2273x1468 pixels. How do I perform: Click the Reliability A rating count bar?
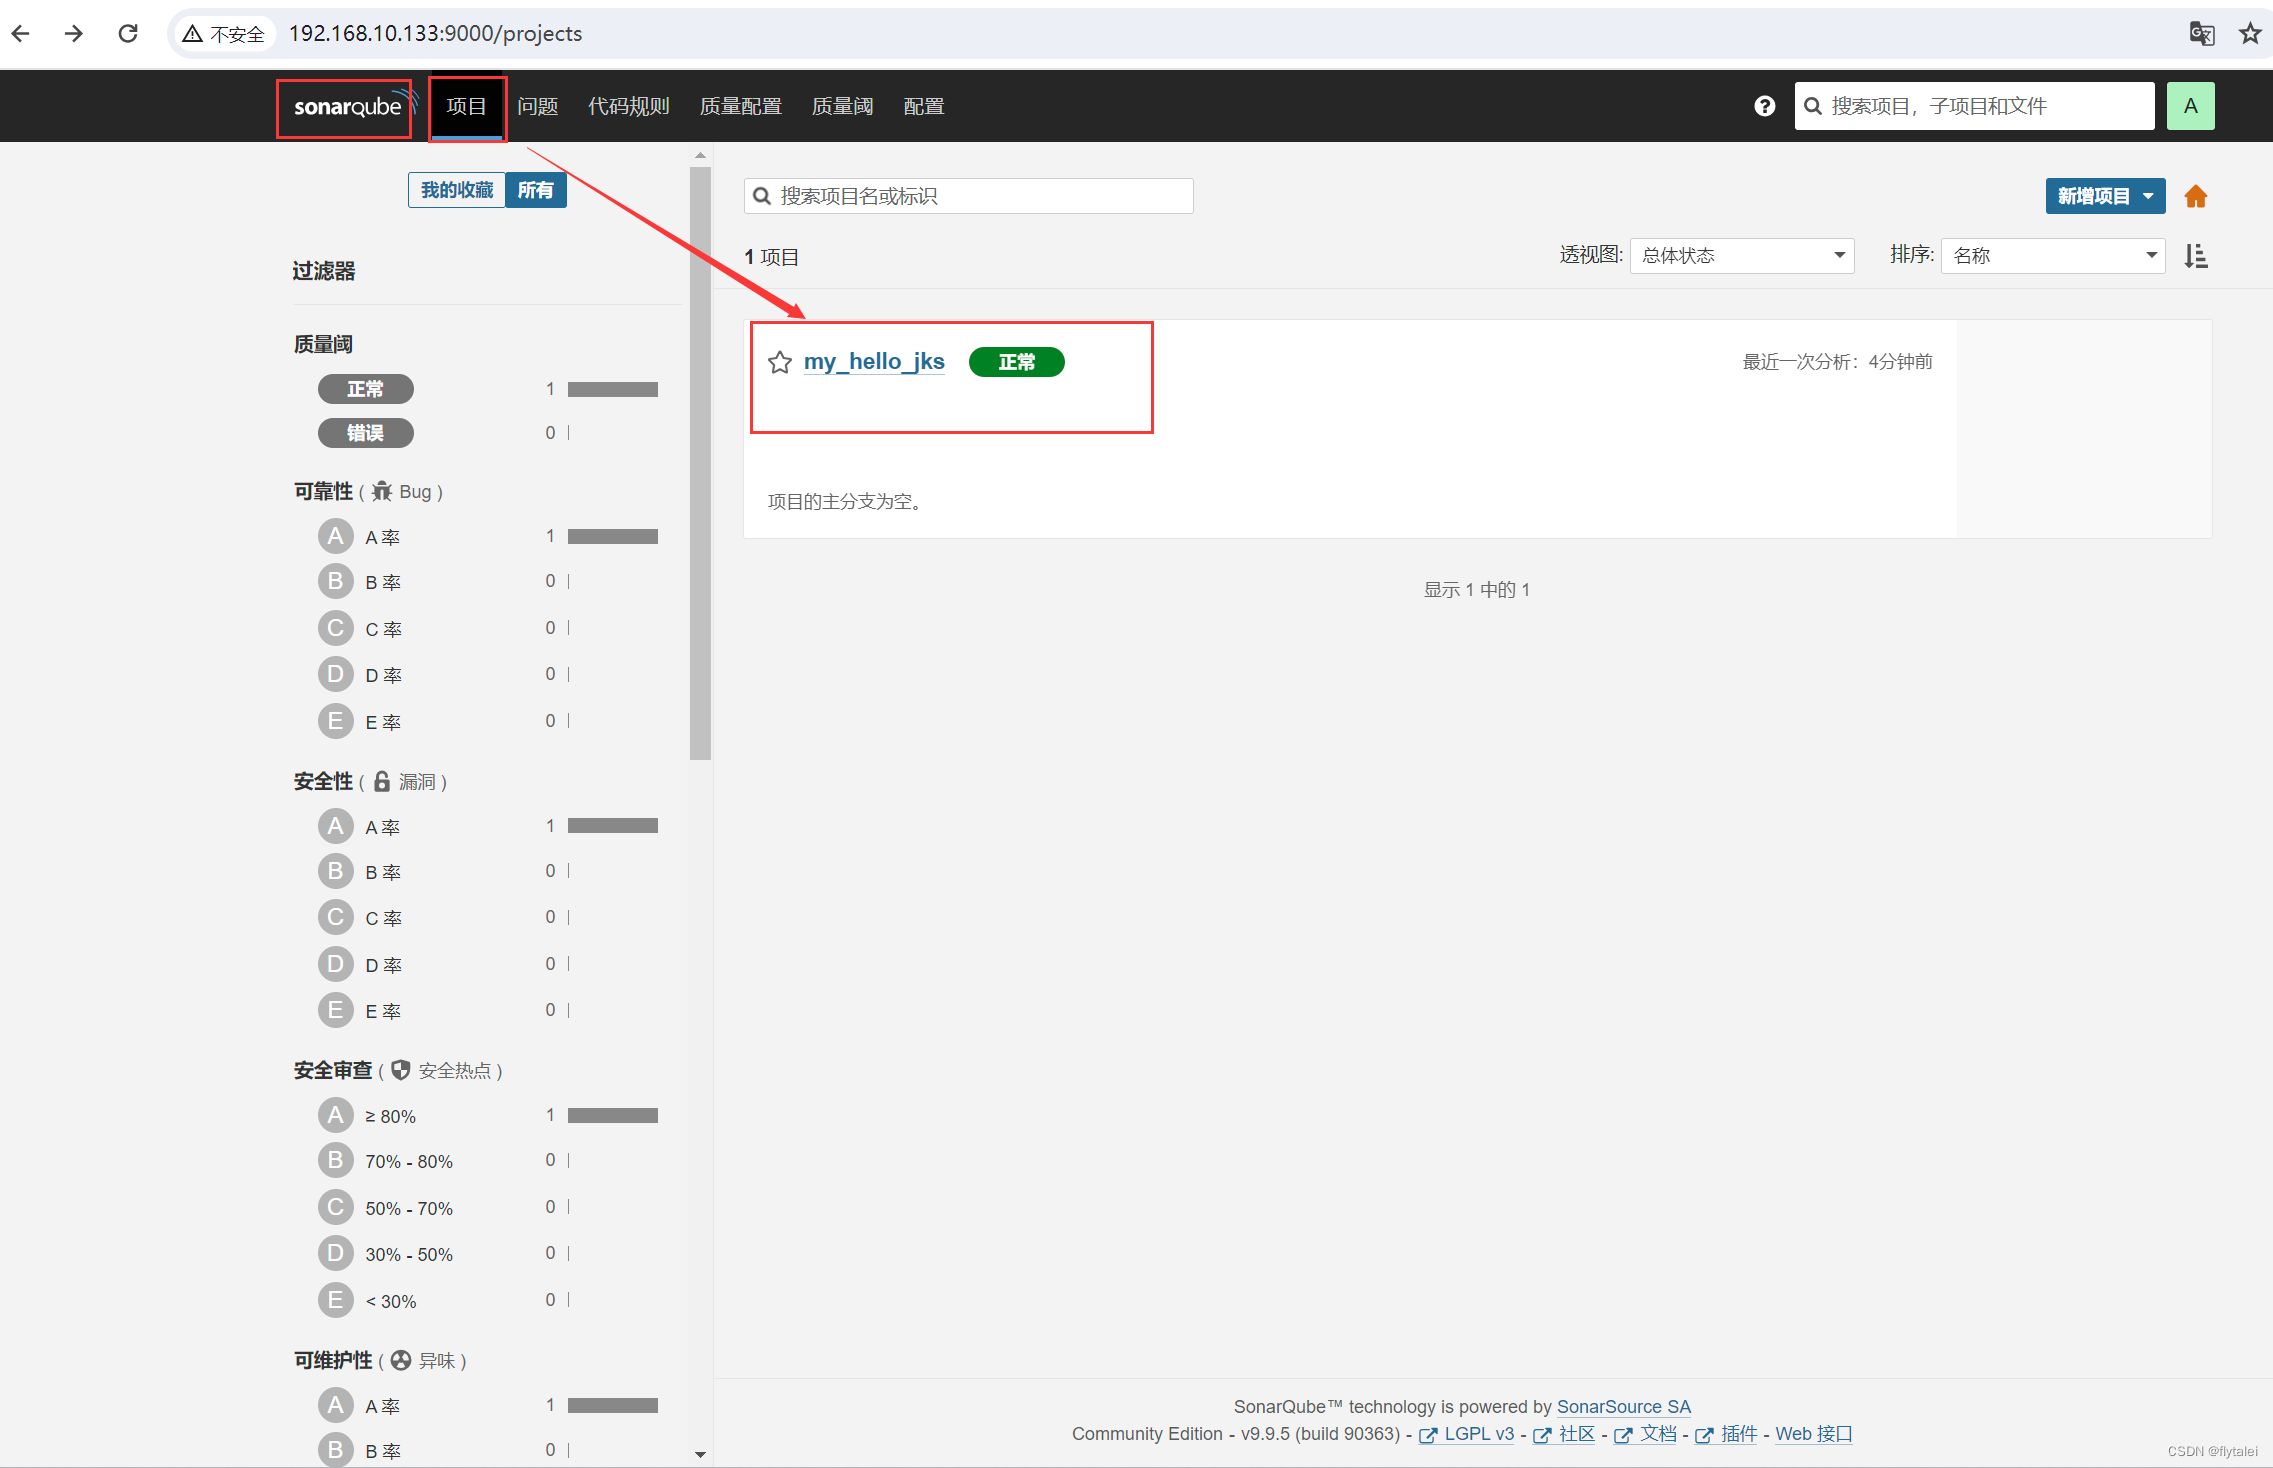613,537
